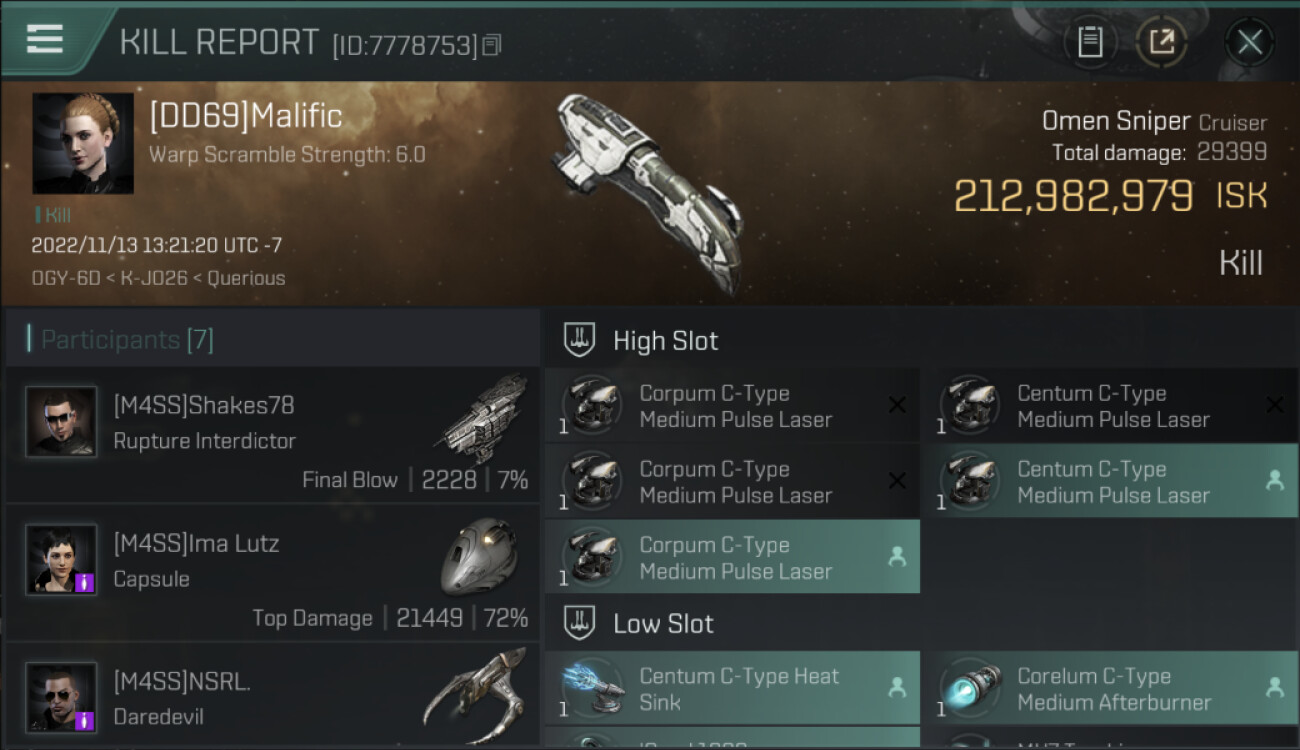
Task: Click the clipboard notes icon in header
Action: tap(1090, 42)
